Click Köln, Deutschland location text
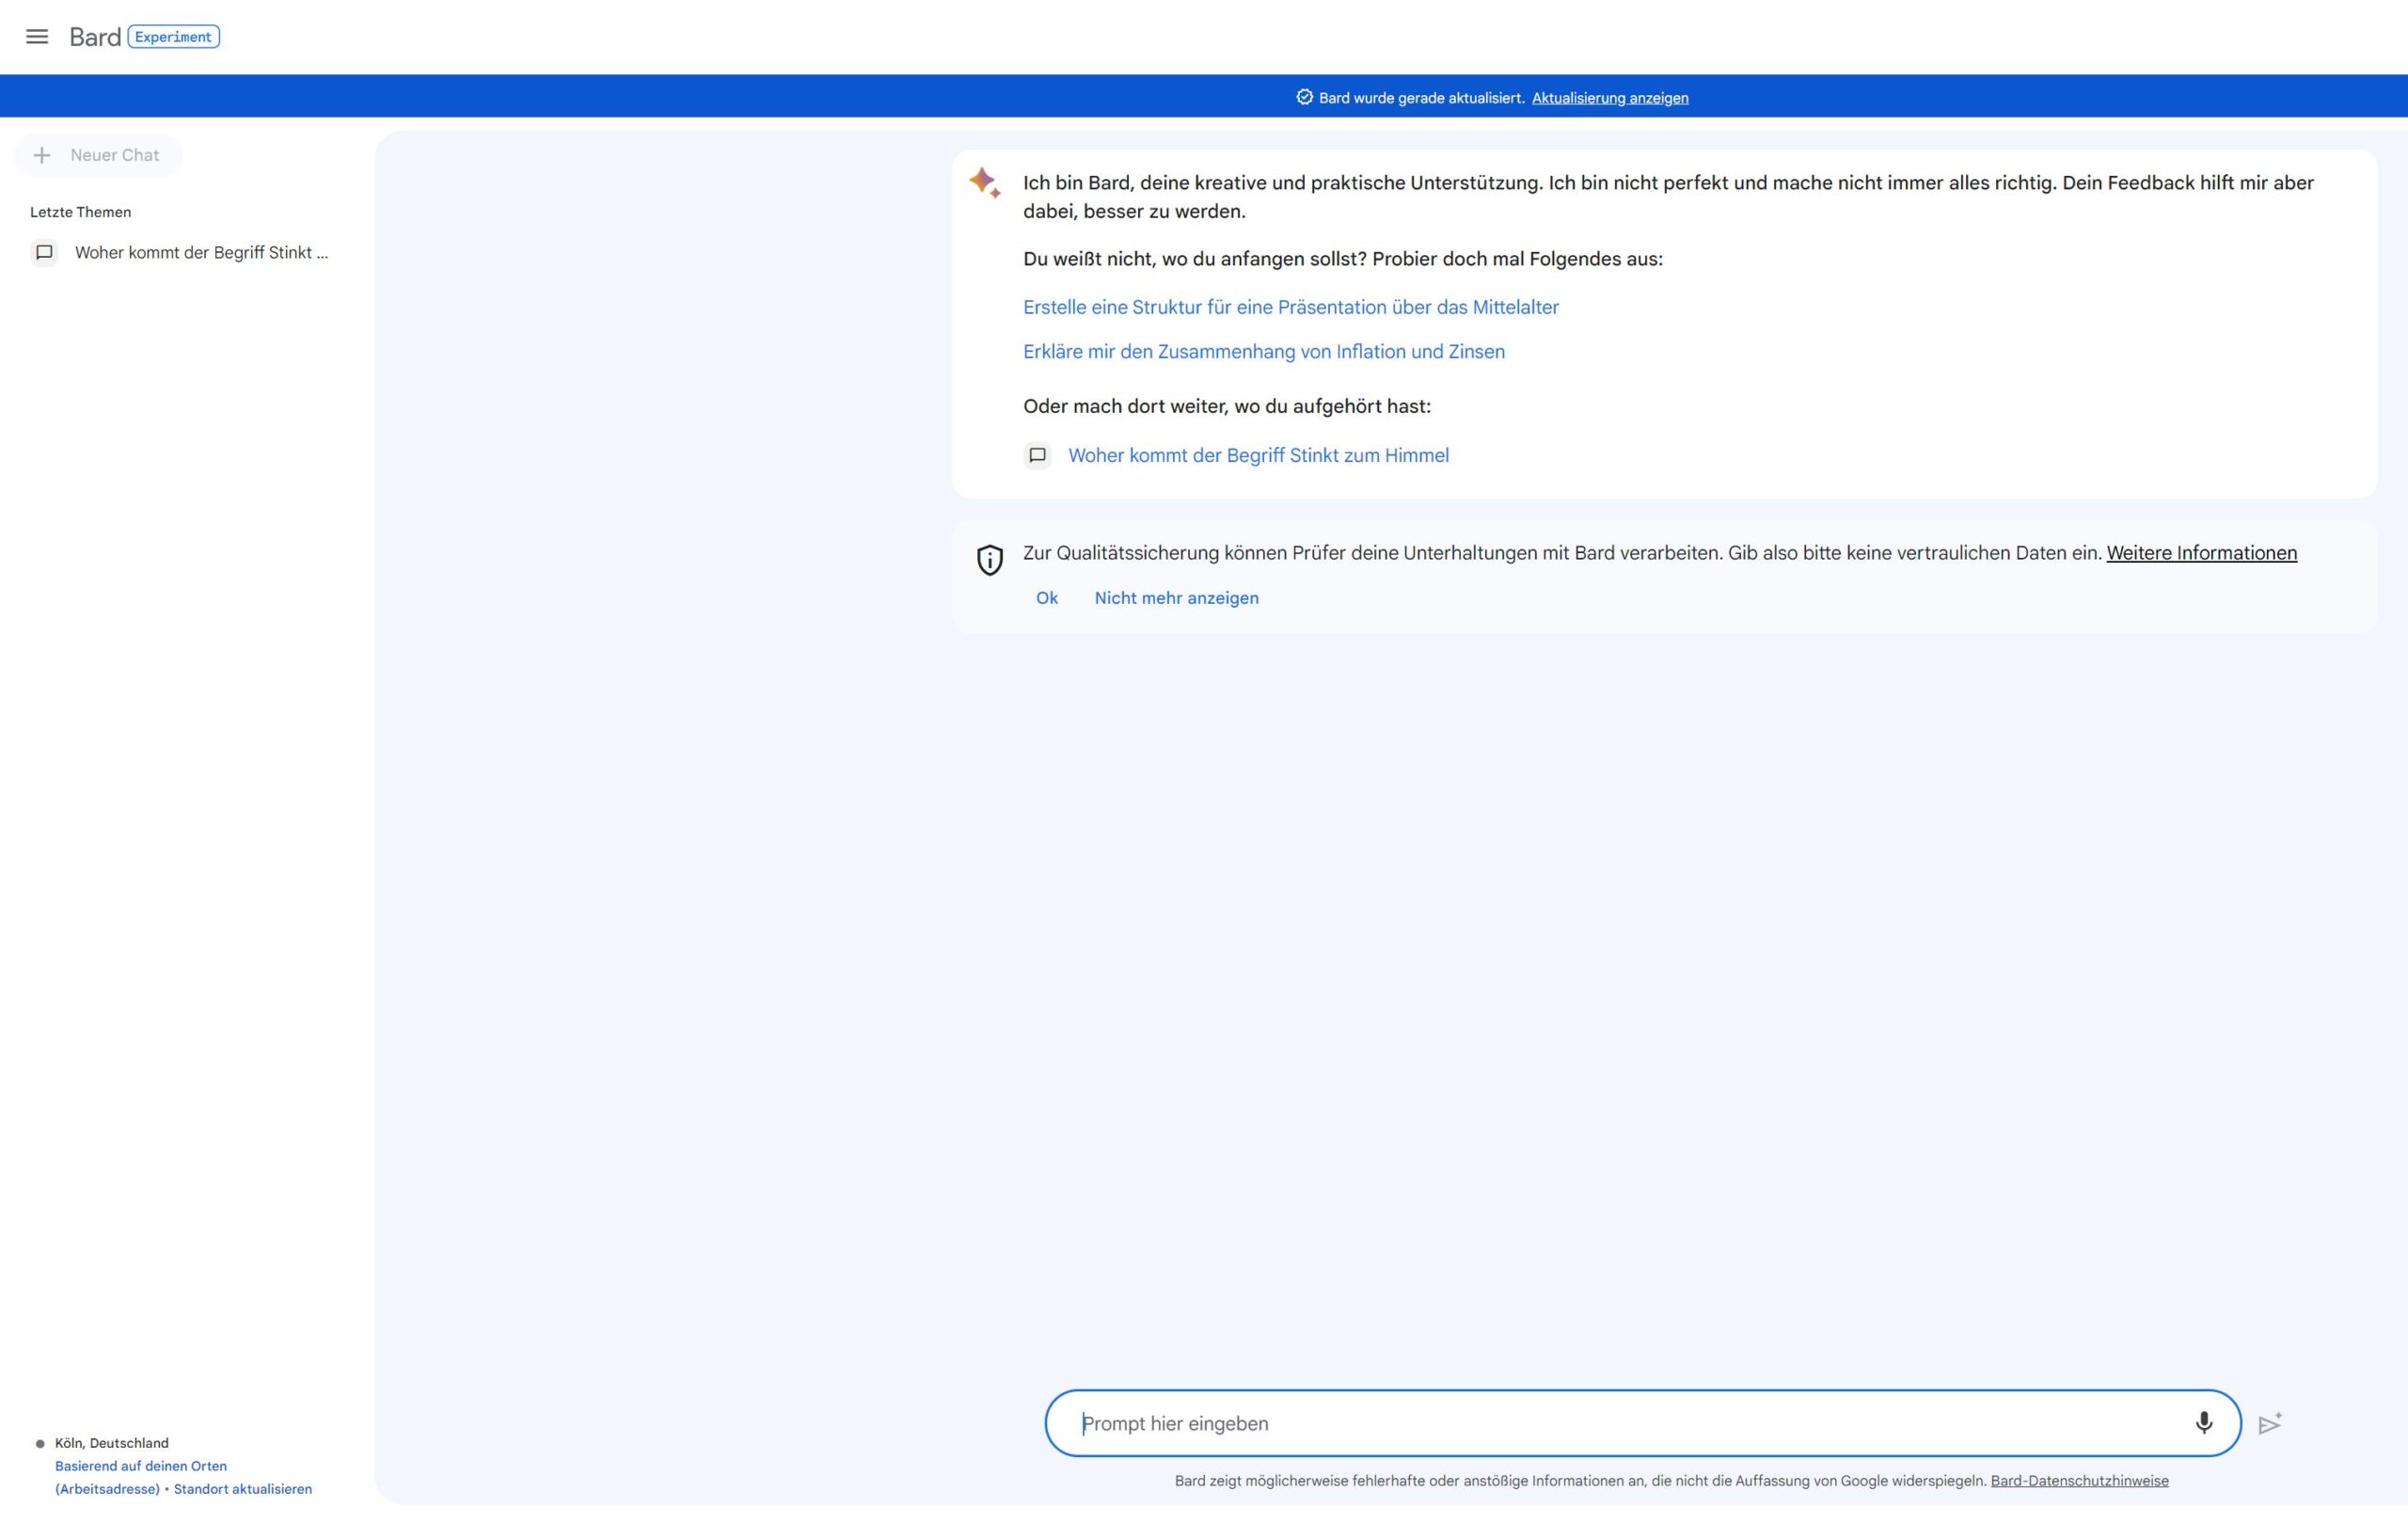The image size is (2408, 1523). [112, 1443]
